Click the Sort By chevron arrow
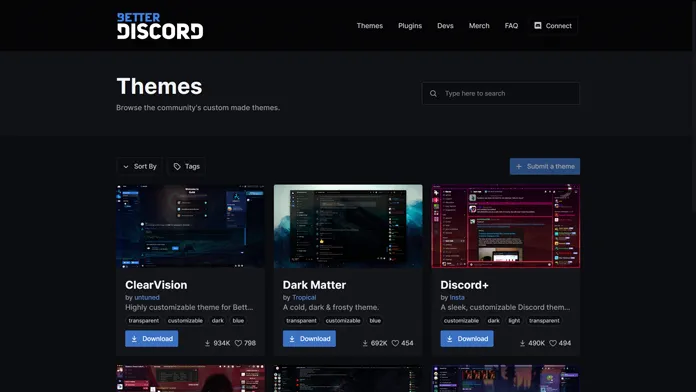This screenshot has width=696, height=392. pyautogui.click(x=126, y=166)
